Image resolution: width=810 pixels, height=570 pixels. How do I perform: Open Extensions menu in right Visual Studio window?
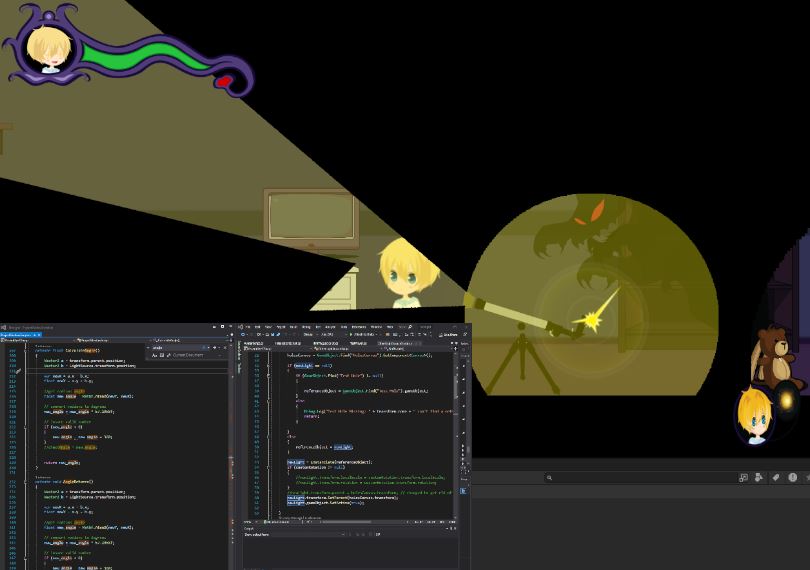click(x=359, y=327)
